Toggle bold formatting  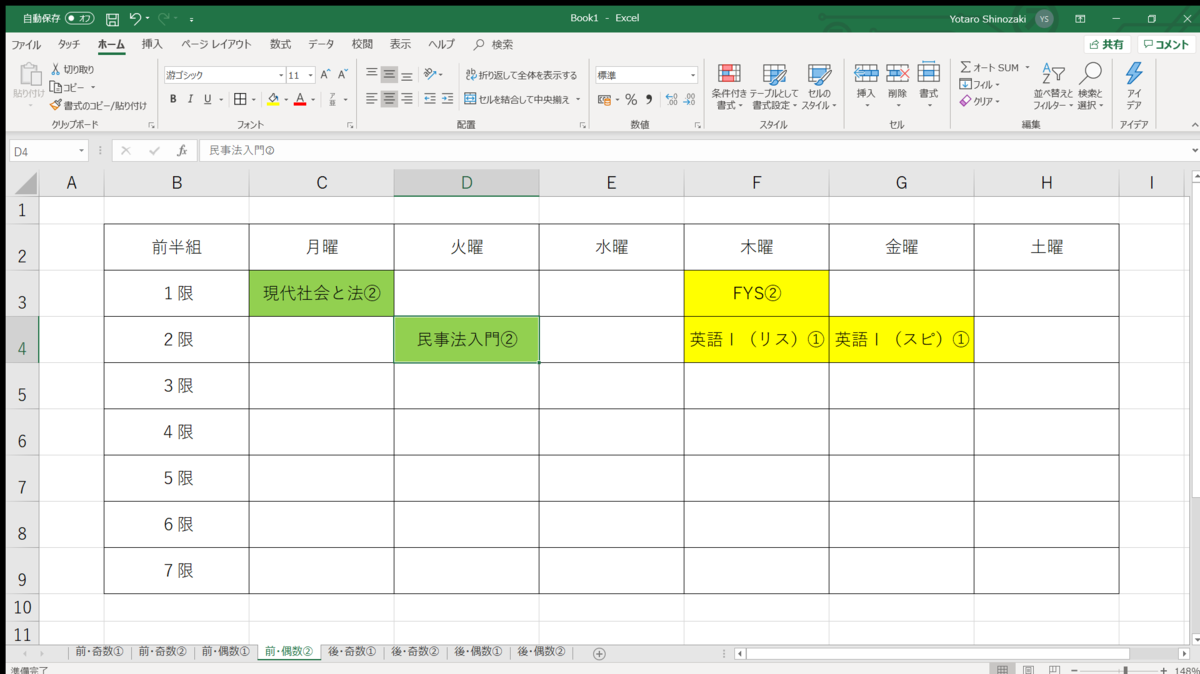(x=173, y=99)
